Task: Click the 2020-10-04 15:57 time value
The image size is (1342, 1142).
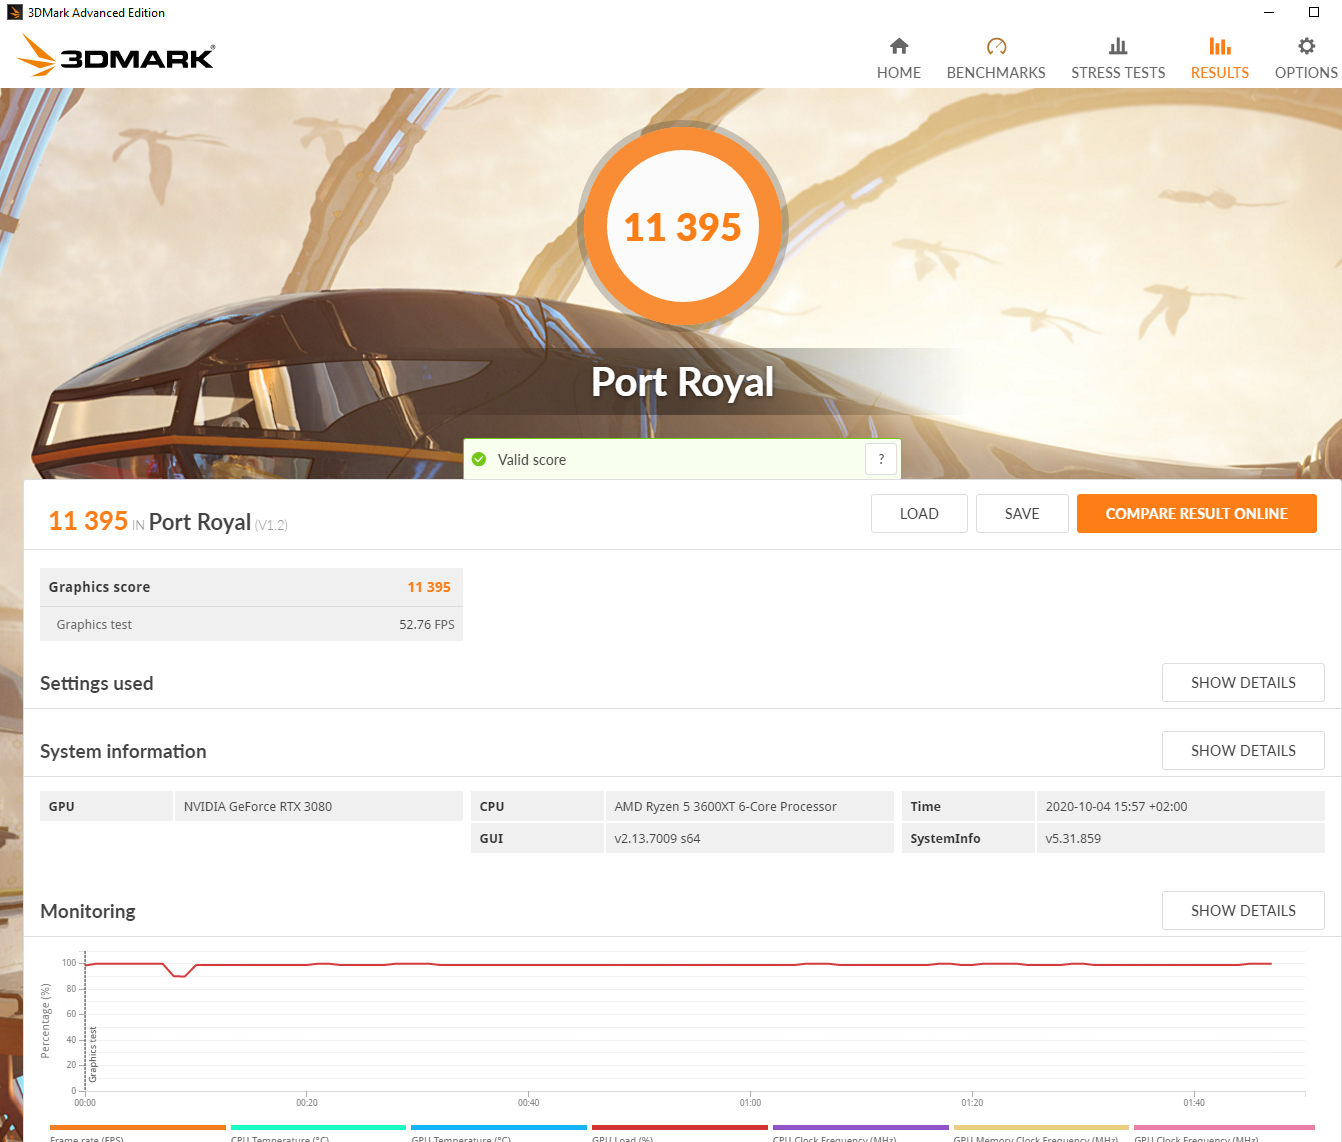Action: point(1116,806)
